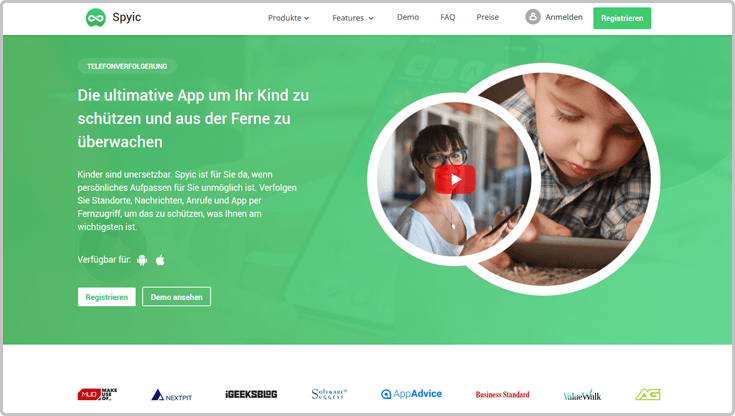Click the Android robot availability icon
735x416 pixels.
[142, 260]
